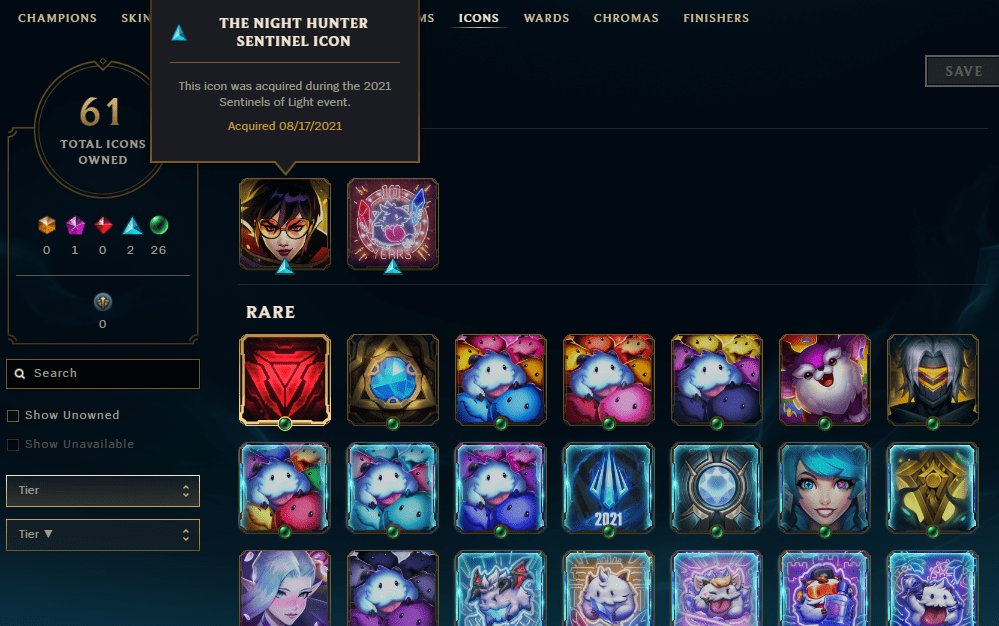
Task: Enable the Show Unowned checkbox
Action: [13, 416]
